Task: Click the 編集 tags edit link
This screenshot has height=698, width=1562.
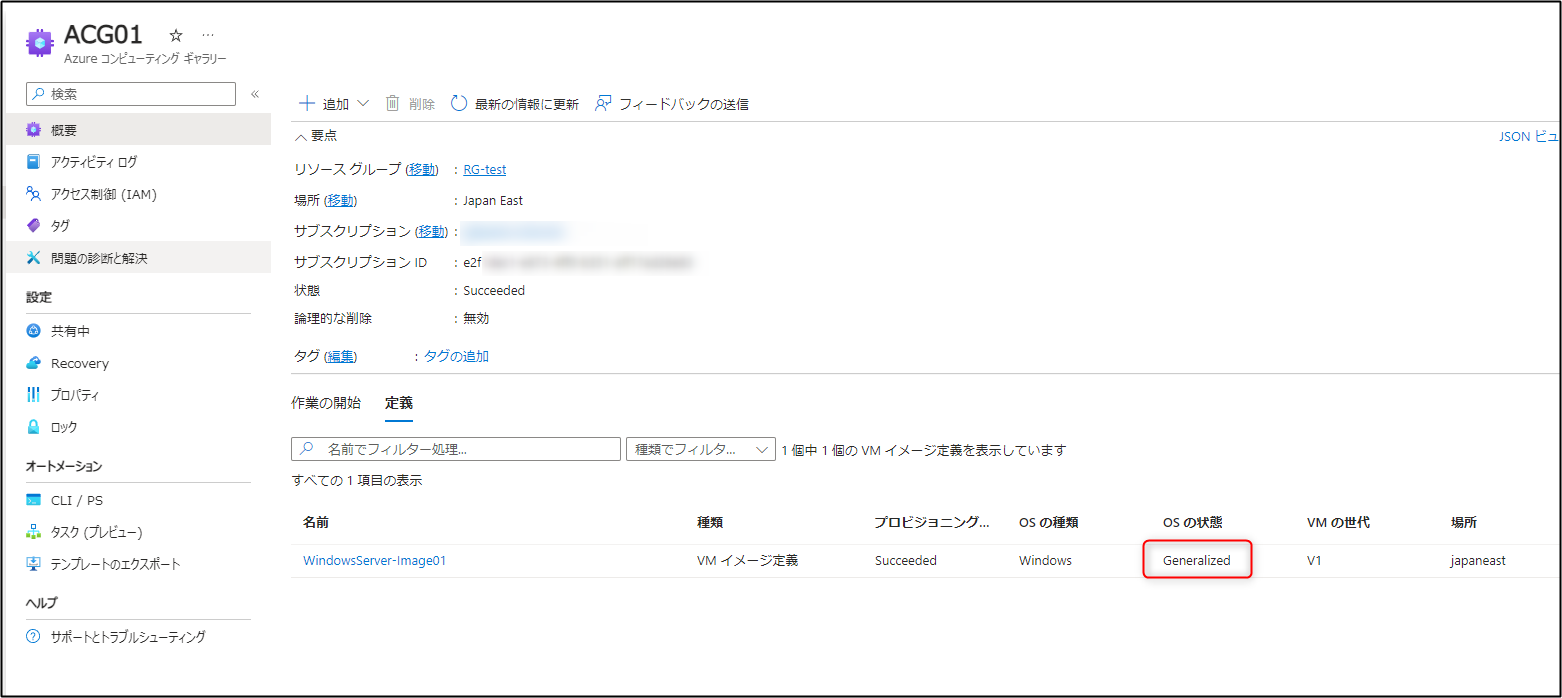Action: pos(341,356)
